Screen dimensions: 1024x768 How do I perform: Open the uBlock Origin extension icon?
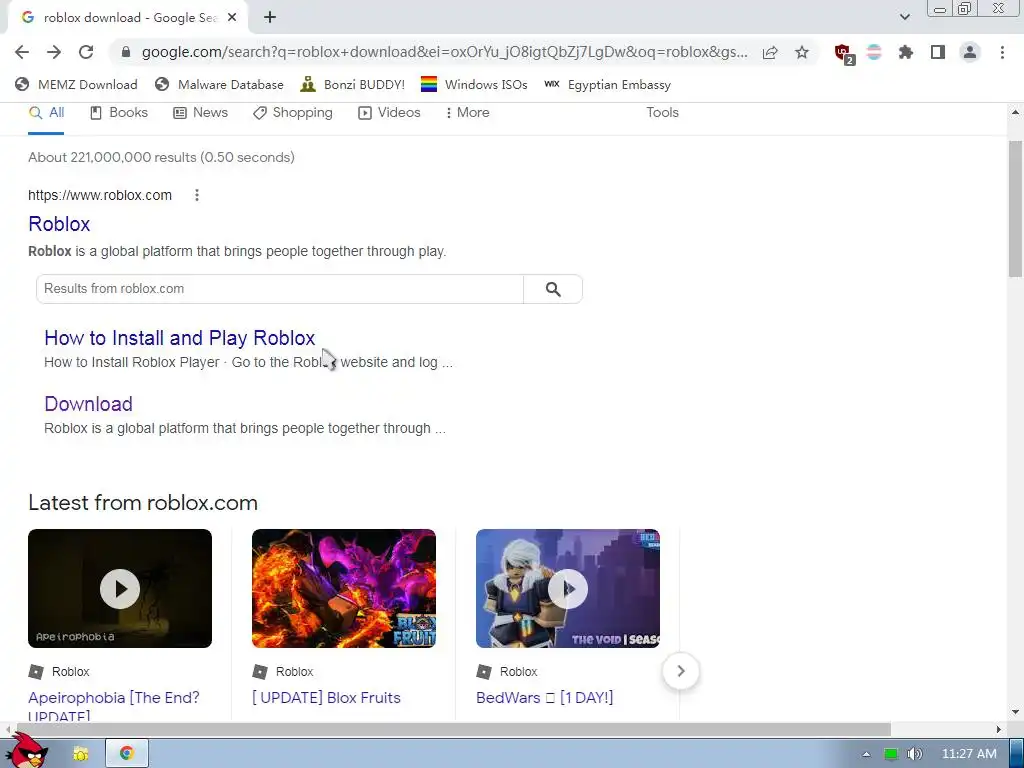point(844,54)
